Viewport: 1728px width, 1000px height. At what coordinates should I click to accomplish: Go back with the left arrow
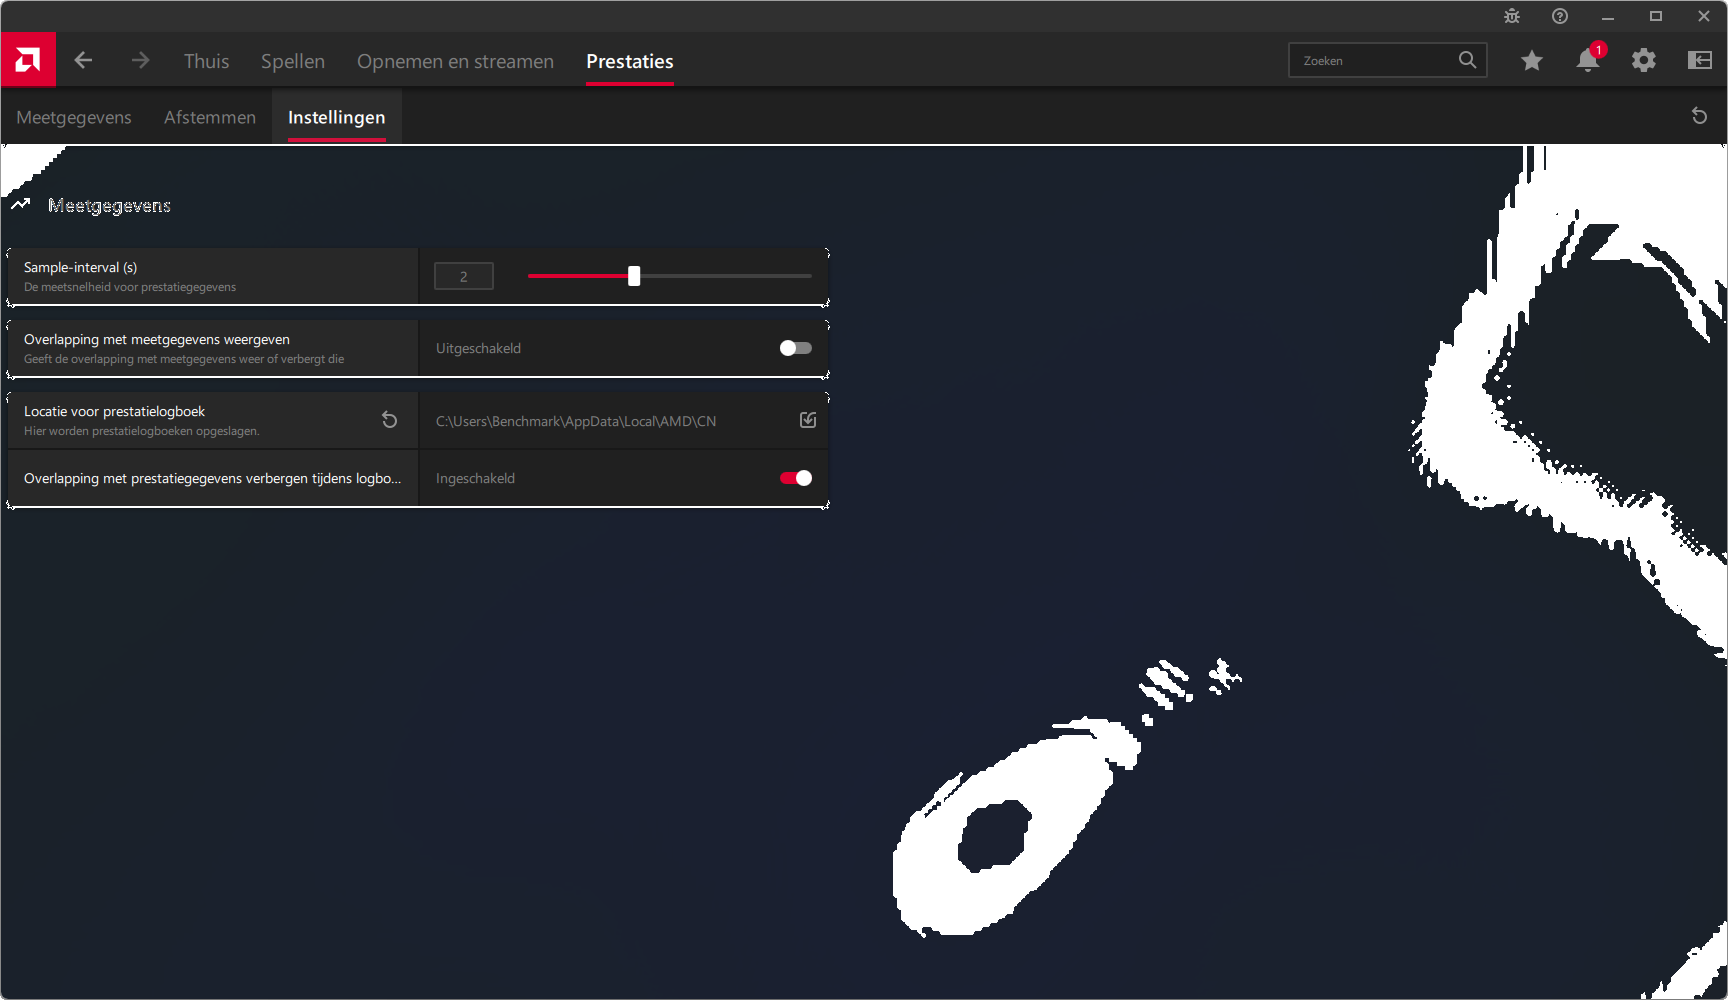pyautogui.click(x=83, y=61)
